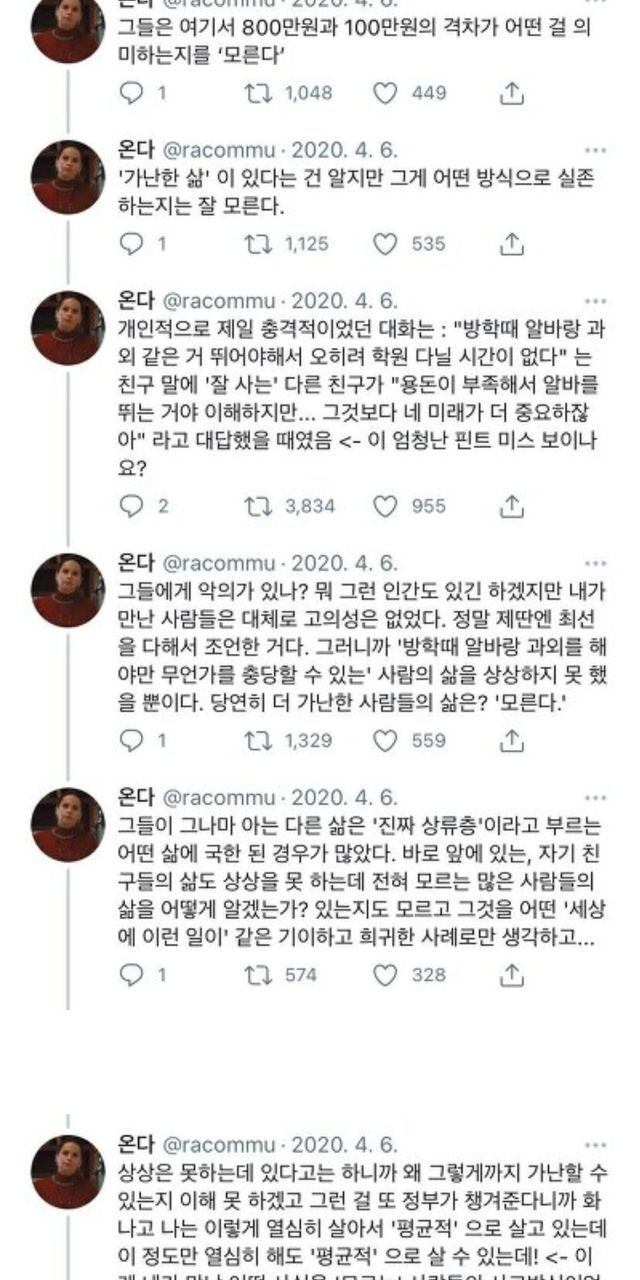Retweet the tweet with 1,329 retweets

click(258, 740)
